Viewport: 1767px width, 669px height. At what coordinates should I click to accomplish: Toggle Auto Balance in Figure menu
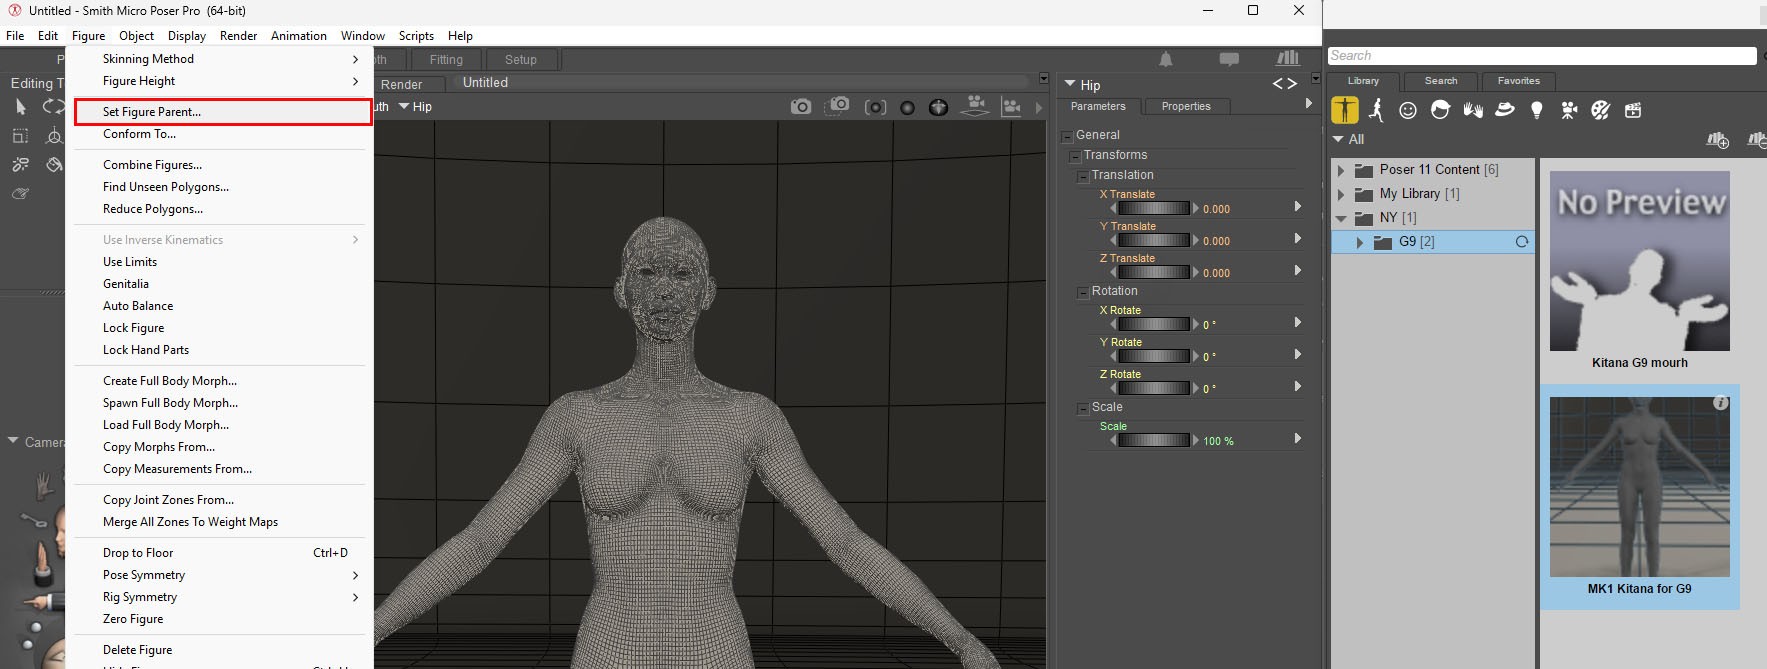tap(138, 306)
